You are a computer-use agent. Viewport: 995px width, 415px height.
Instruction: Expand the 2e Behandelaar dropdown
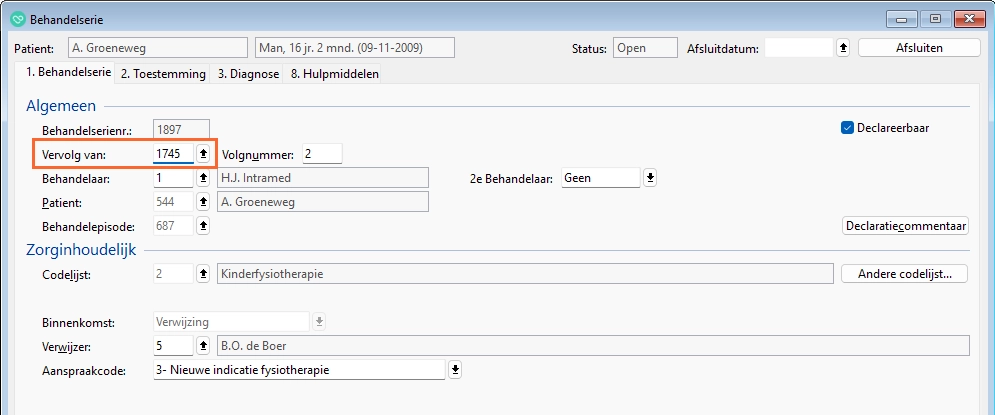coord(650,178)
